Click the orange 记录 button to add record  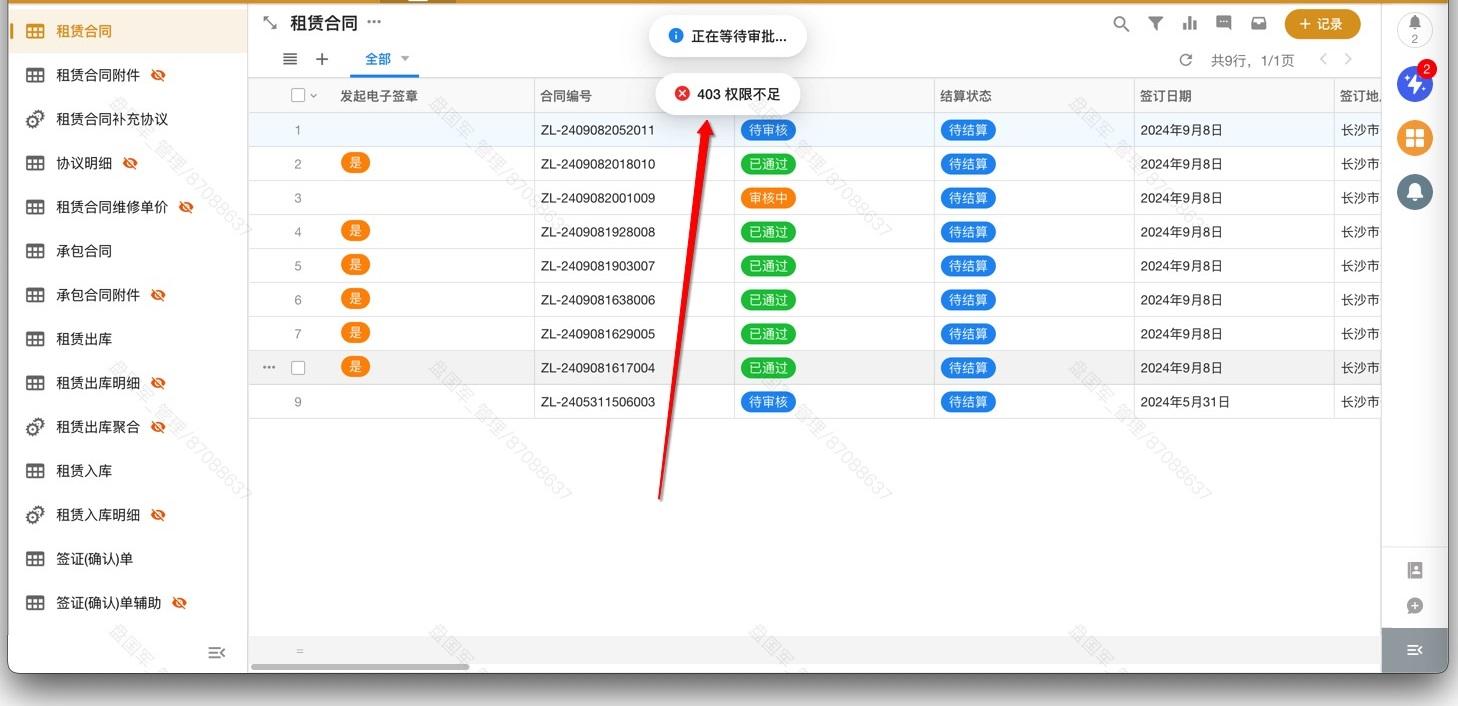pos(1322,23)
